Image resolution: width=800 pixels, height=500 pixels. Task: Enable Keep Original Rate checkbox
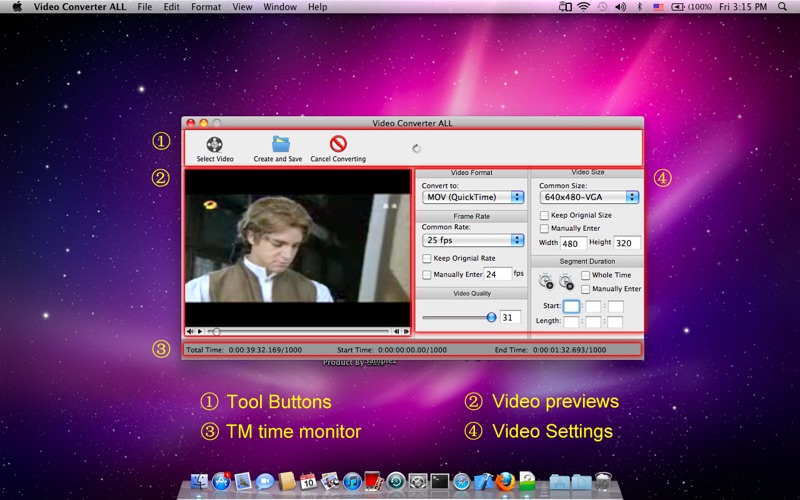427,258
